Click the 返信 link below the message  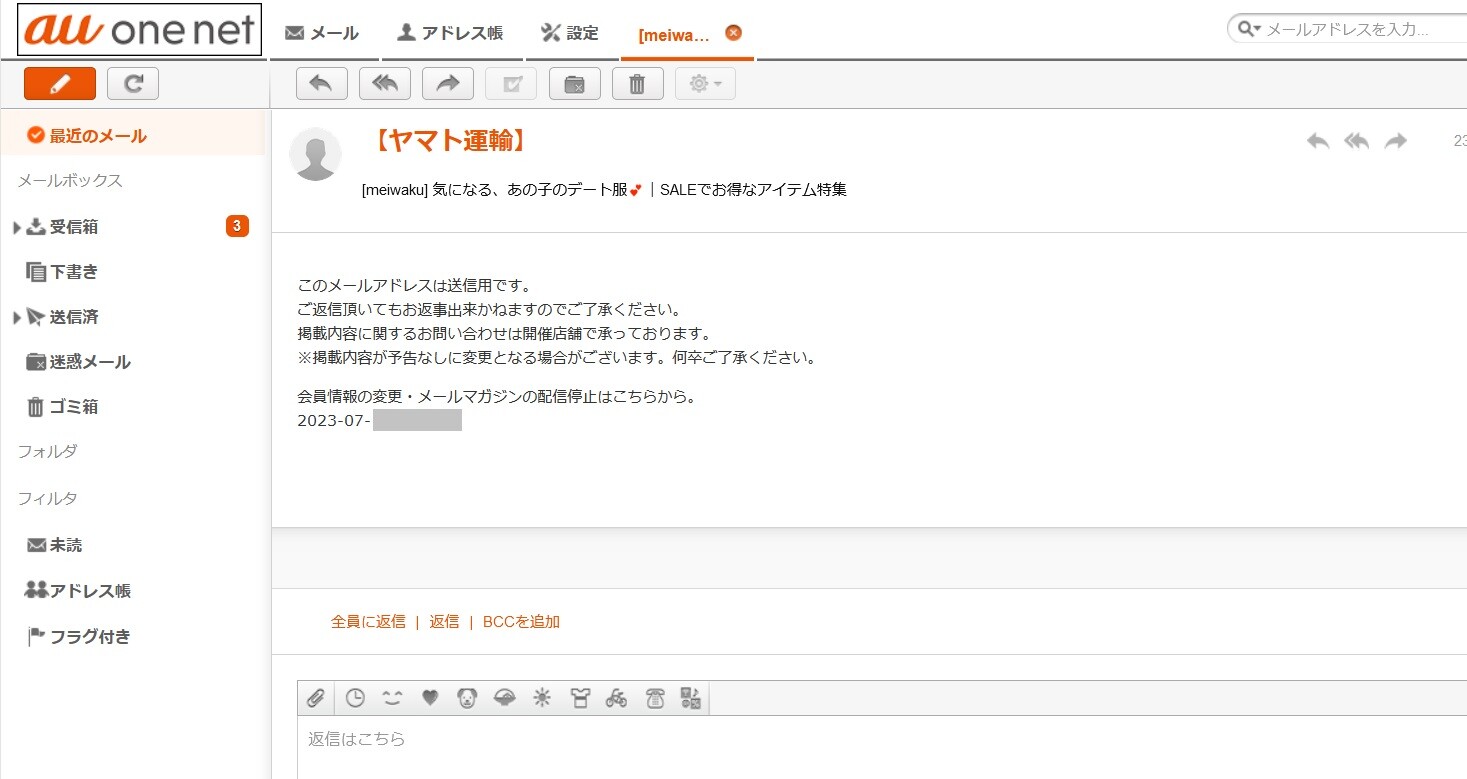point(444,622)
